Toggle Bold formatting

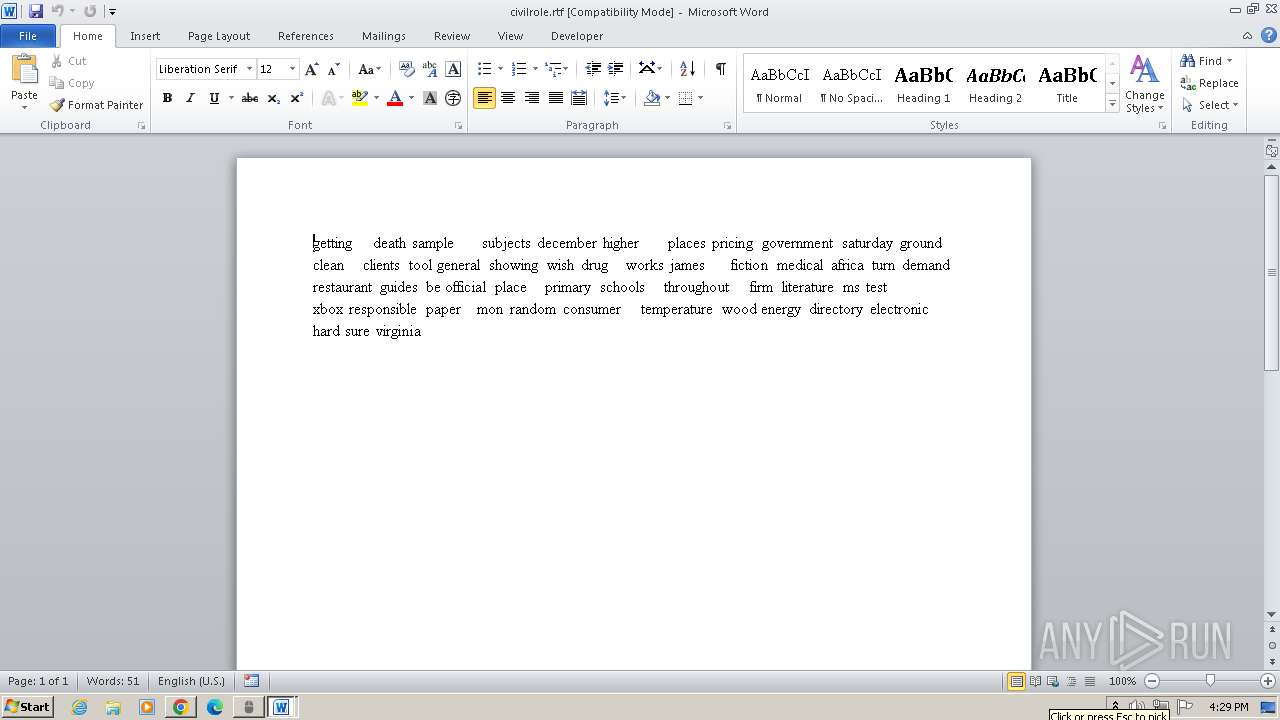coord(167,98)
